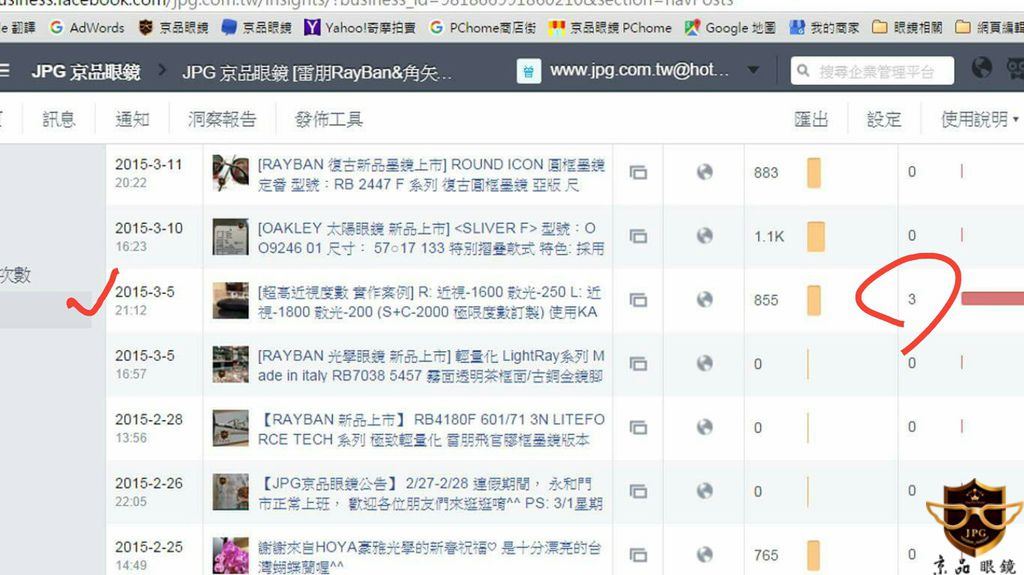Click the orange reach bar beside 1.1K

point(816,237)
